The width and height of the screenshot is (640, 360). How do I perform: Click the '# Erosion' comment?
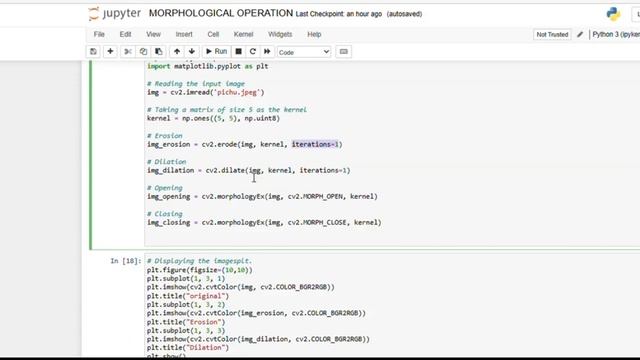165,136
